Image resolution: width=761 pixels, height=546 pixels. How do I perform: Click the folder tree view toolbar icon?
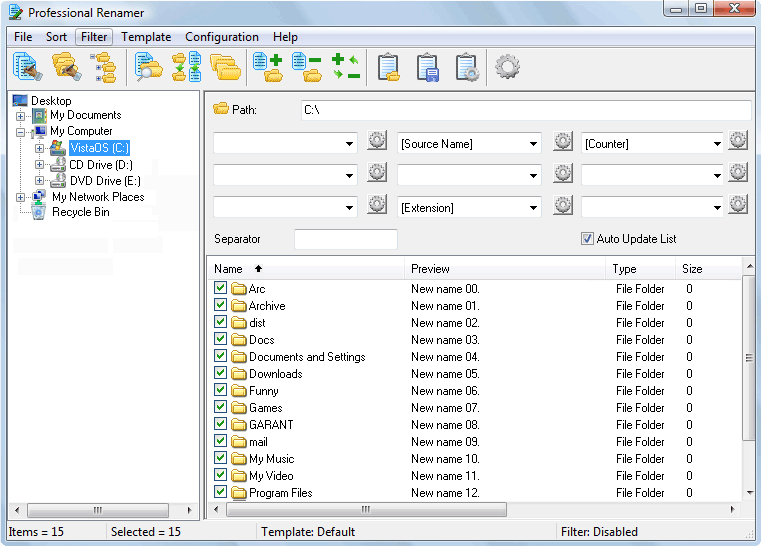[x=103, y=67]
